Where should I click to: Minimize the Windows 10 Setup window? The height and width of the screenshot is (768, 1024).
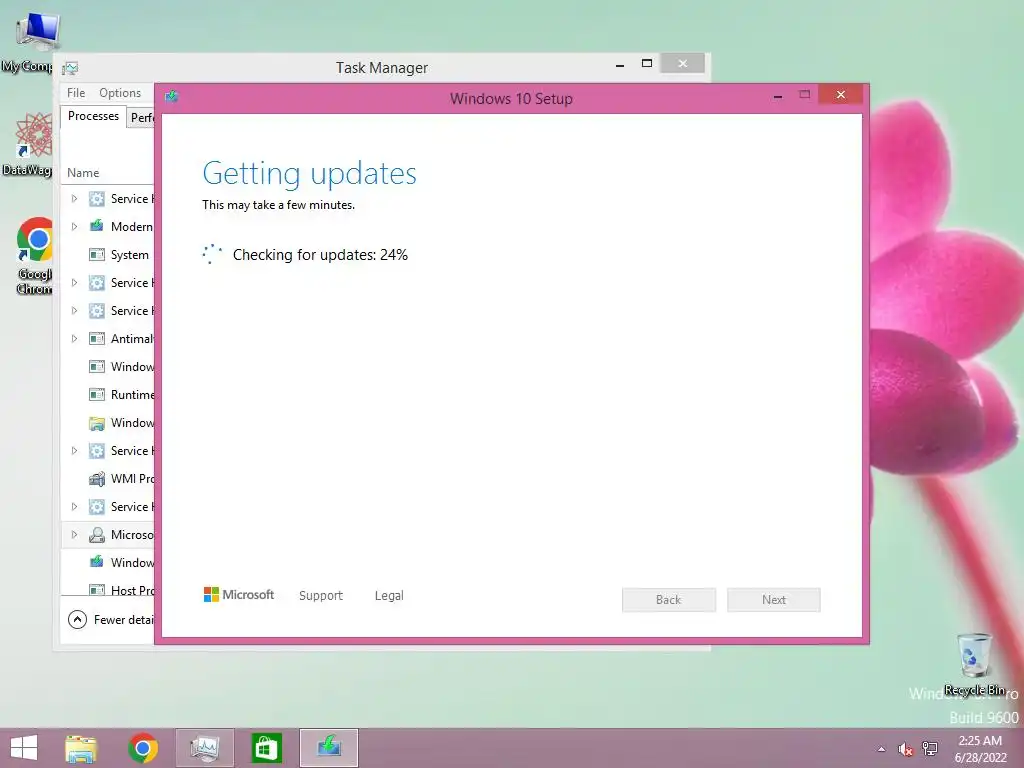click(778, 96)
